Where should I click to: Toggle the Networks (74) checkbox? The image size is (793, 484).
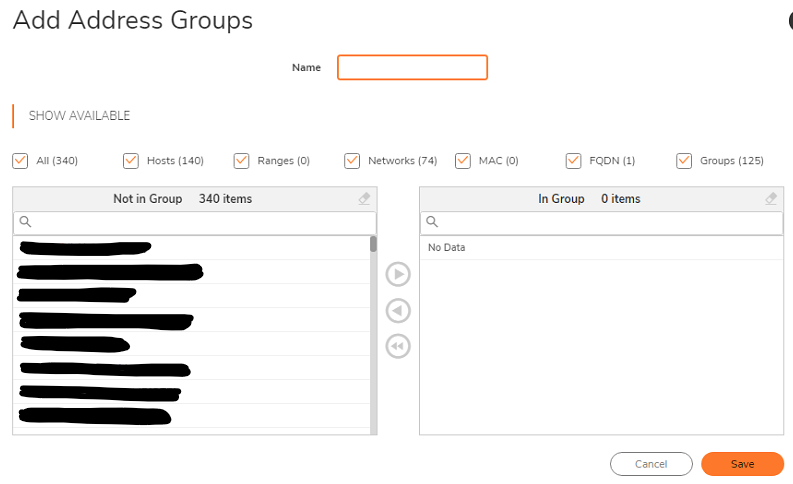pos(352,160)
